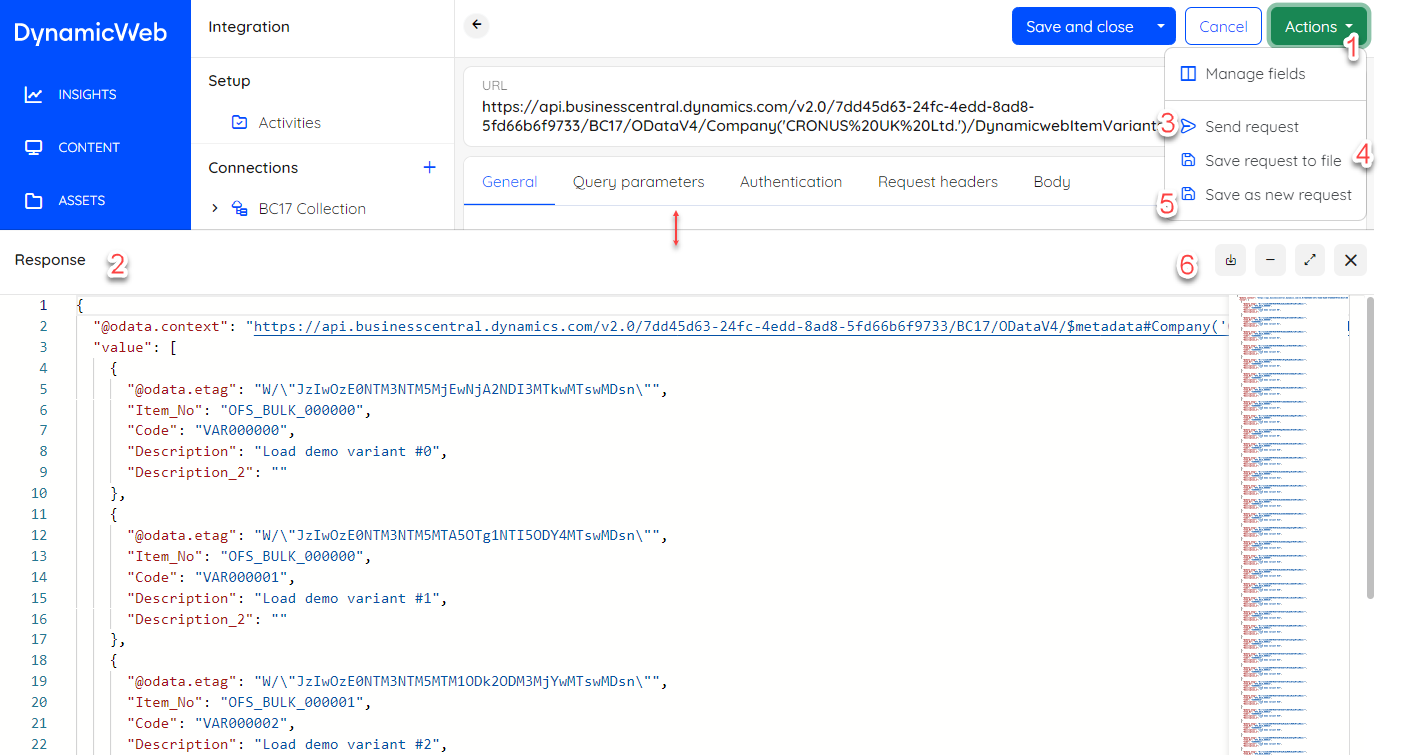This screenshot has width=1405, height=755.
Task: Click the response vertical scrollbar
Action: 1370,448
